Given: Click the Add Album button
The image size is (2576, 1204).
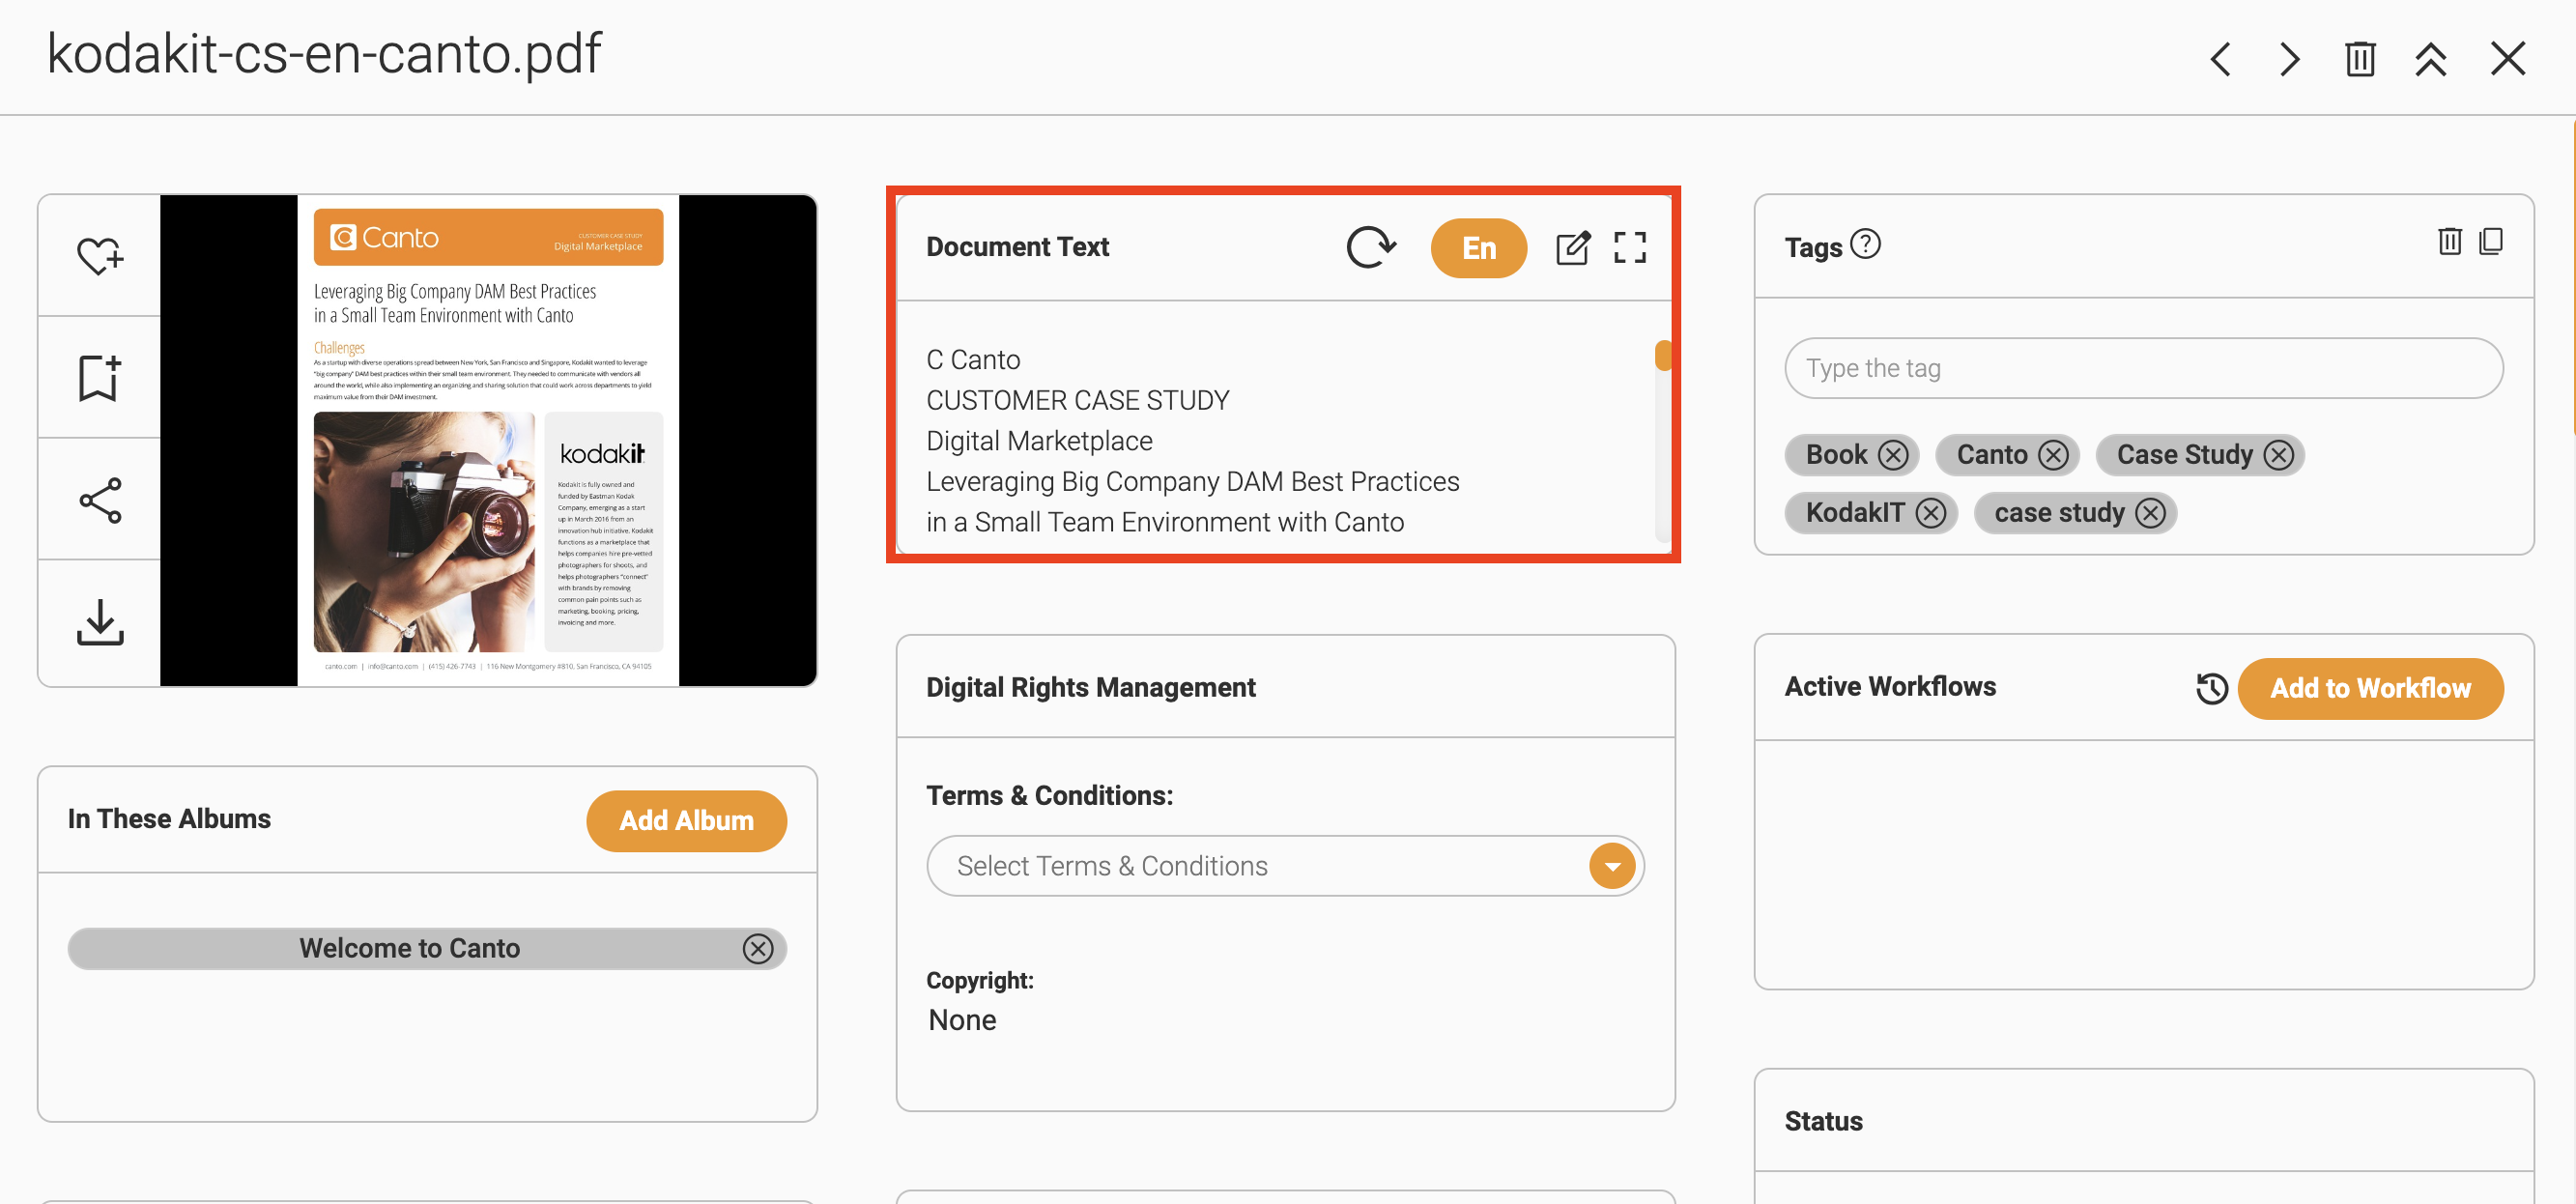Looking at the screenshot, I should 686,821.
